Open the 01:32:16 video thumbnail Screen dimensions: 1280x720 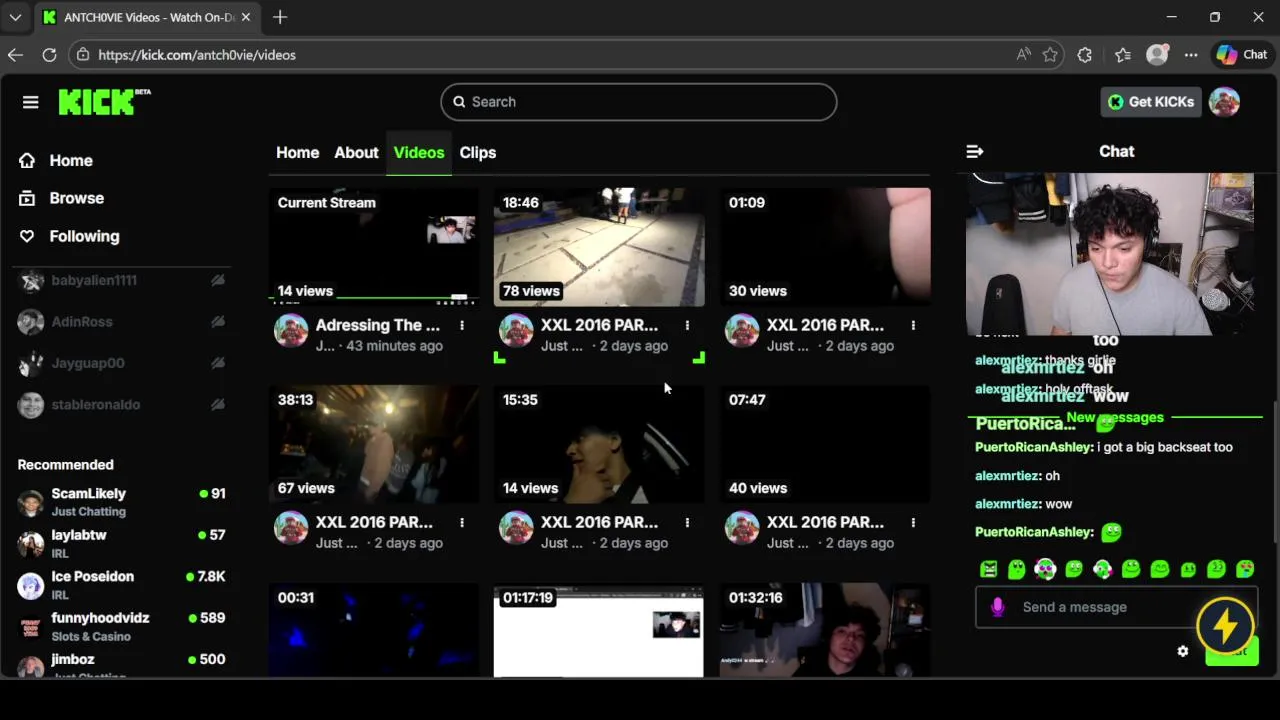[x=825, y=630]
